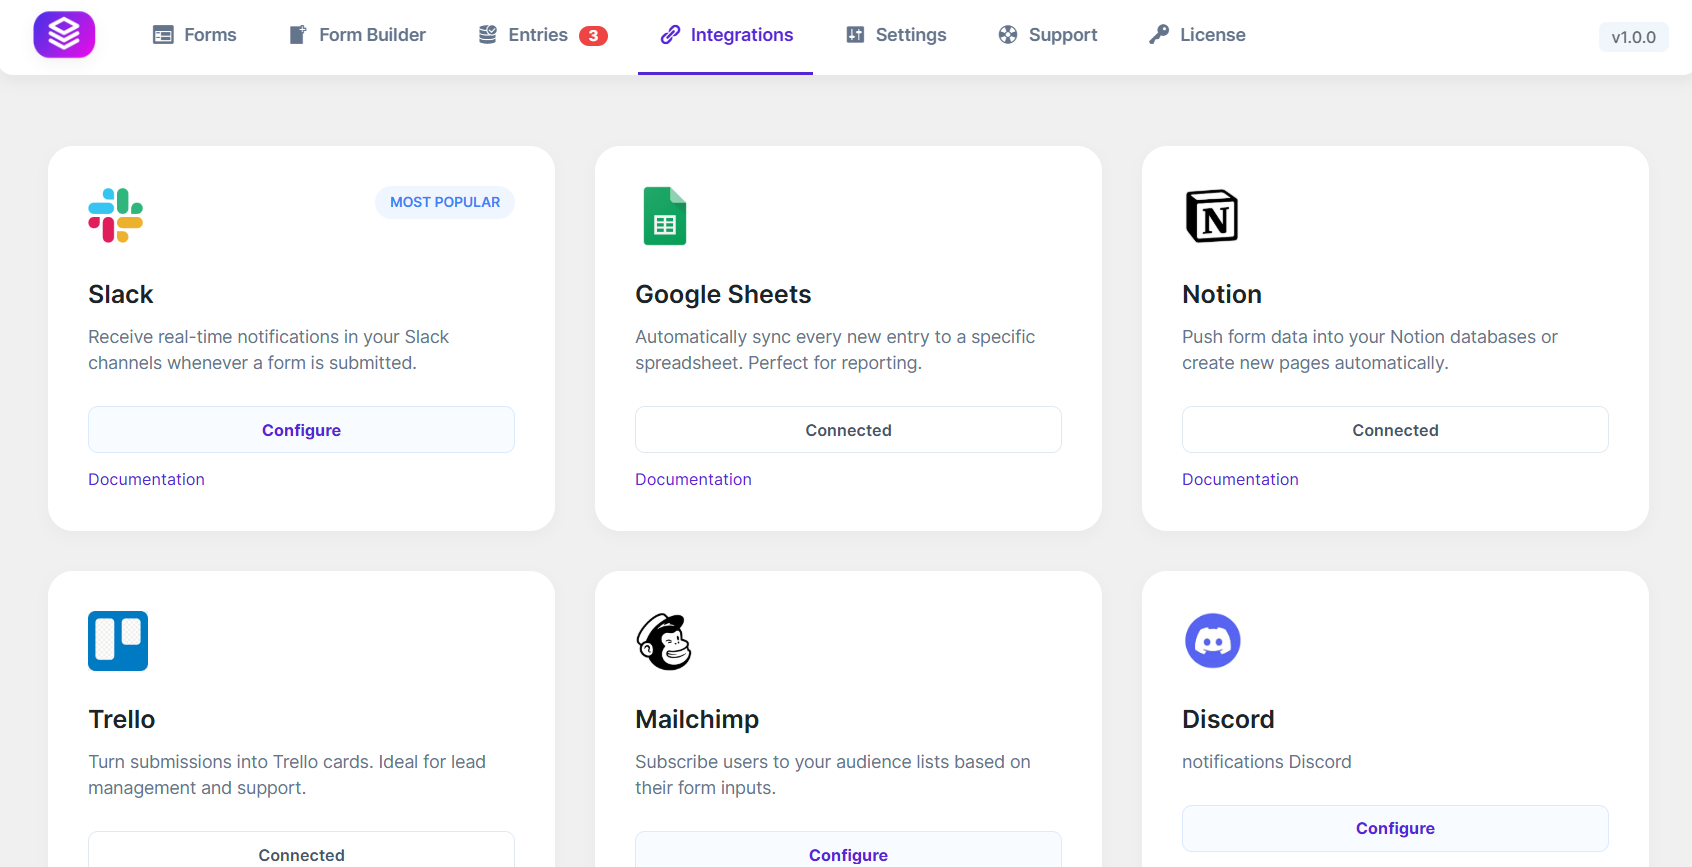Click the v1.0.0 version label
This screenshot has width=1692, height=867.
pos(1633,37)
